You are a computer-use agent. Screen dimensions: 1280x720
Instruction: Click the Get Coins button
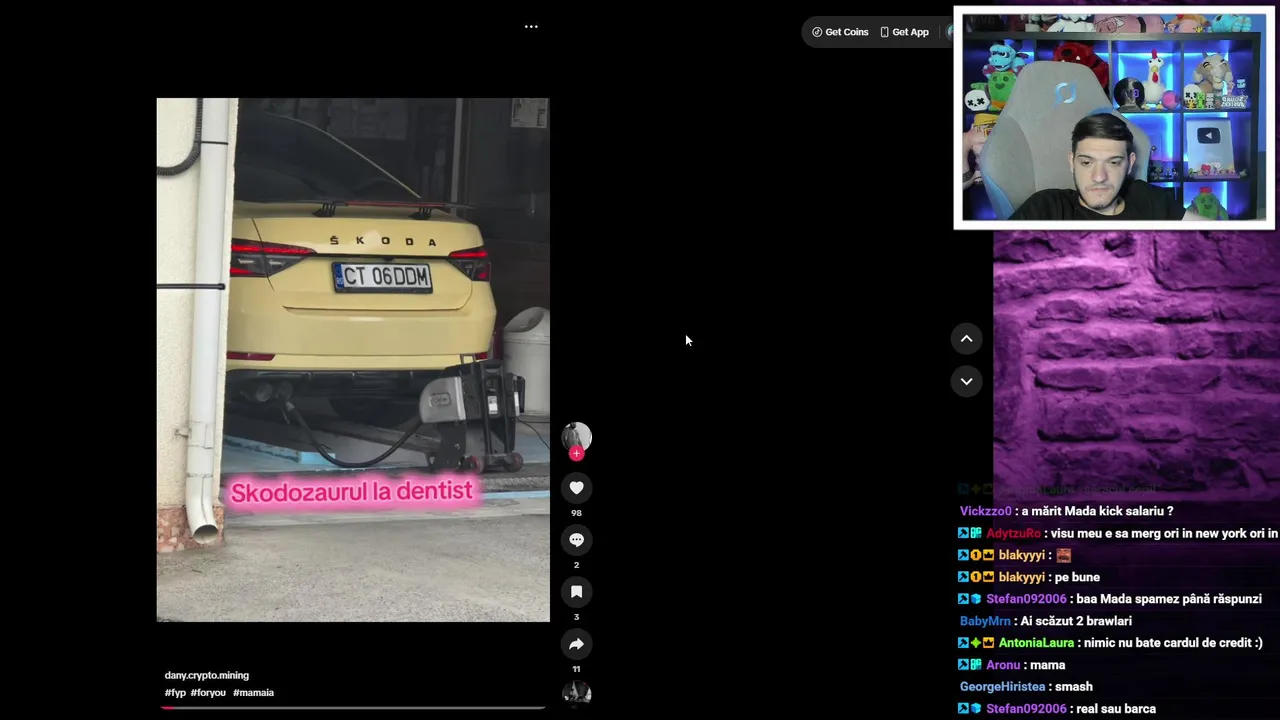coord(840,32)
